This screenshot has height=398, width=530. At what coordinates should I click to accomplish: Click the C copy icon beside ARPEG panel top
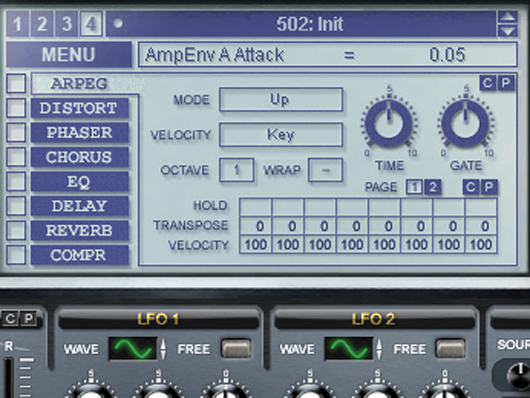tap(487, 83)
